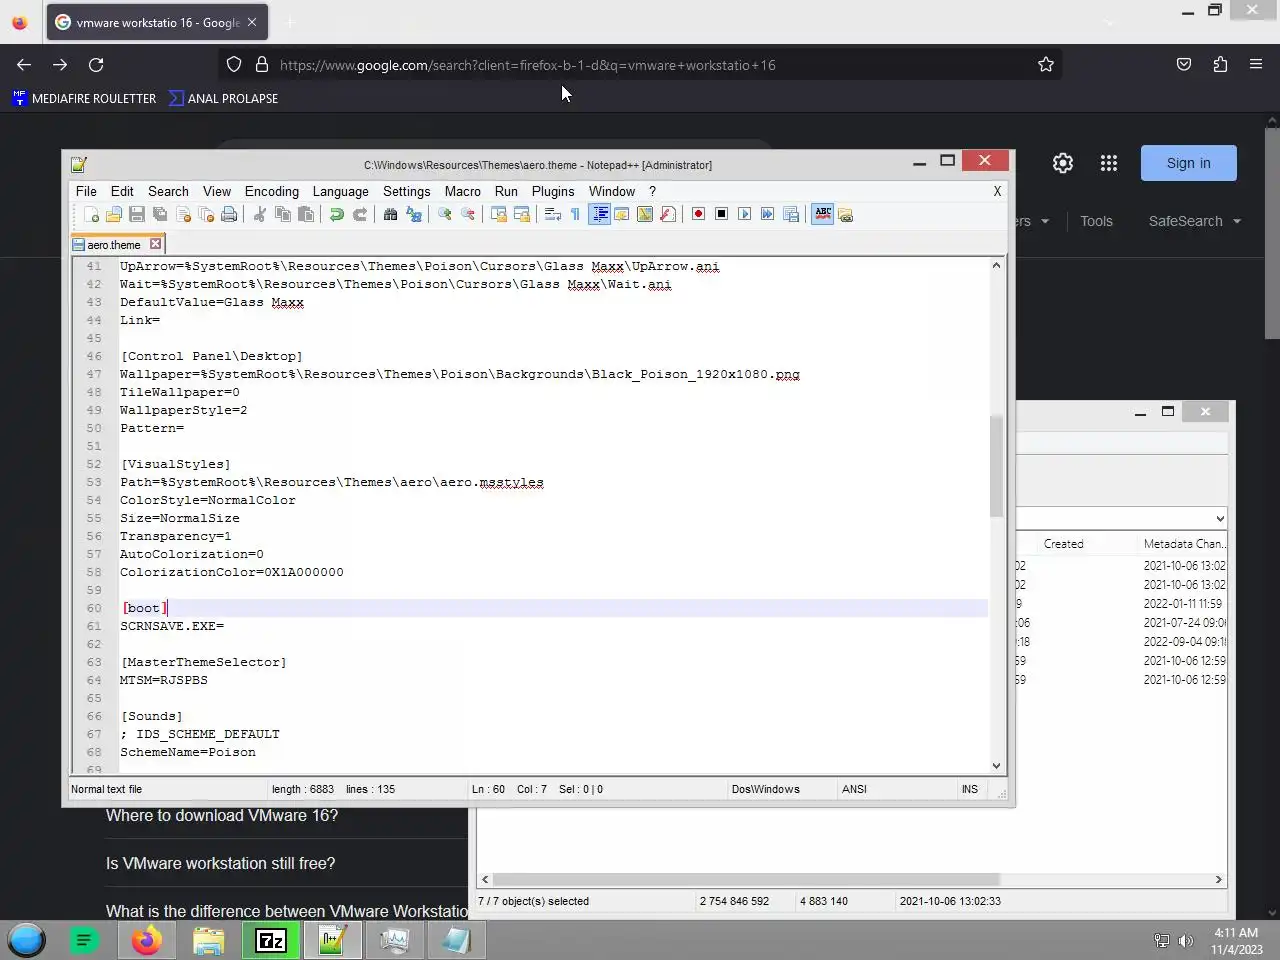Open the Macro menu
This screenshot has width=1280, height=960.
462,191
